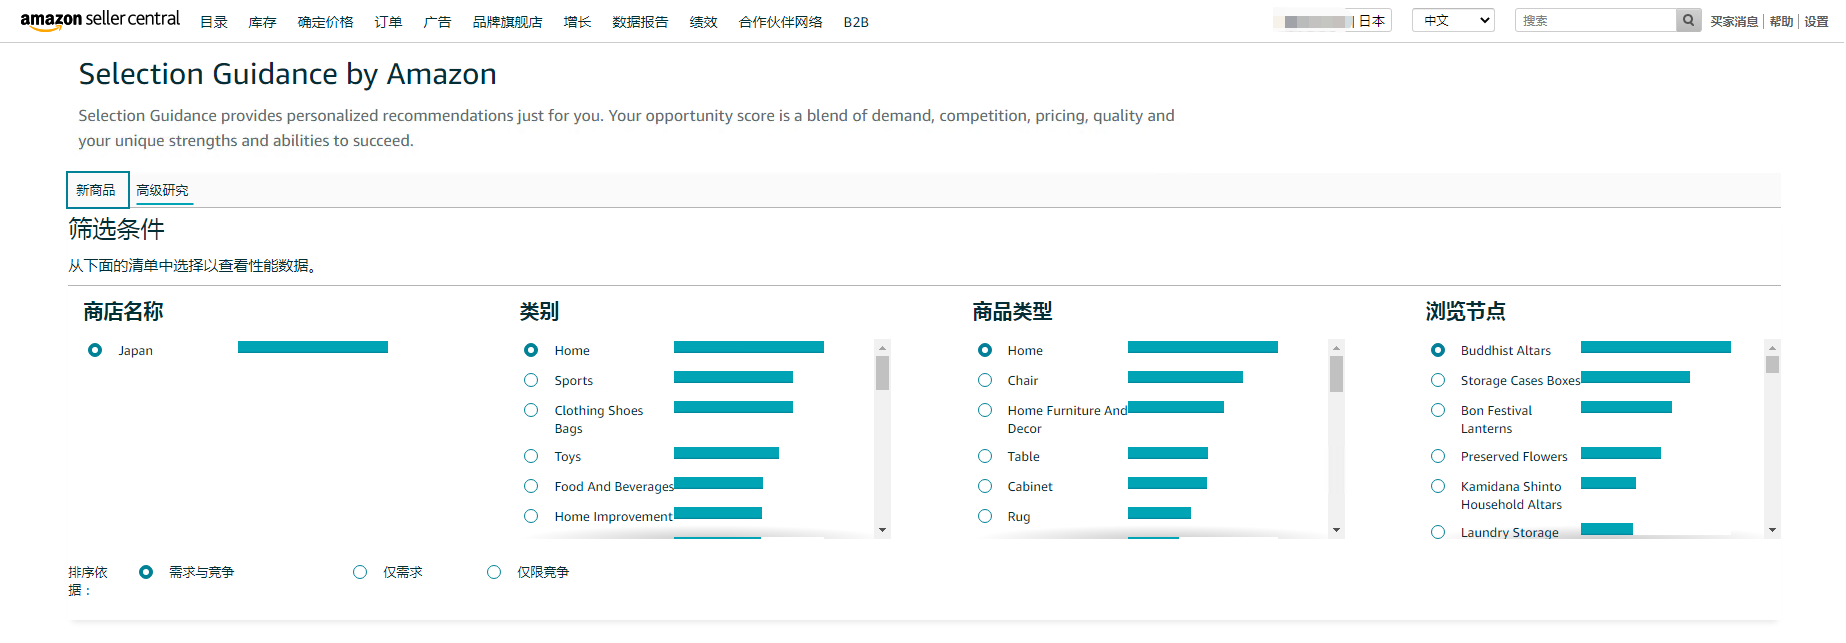The width and height of the screenshot is (1846, 643).
Task: Switch to the 高级研究 tab
Action: click(x=162, y=190)
